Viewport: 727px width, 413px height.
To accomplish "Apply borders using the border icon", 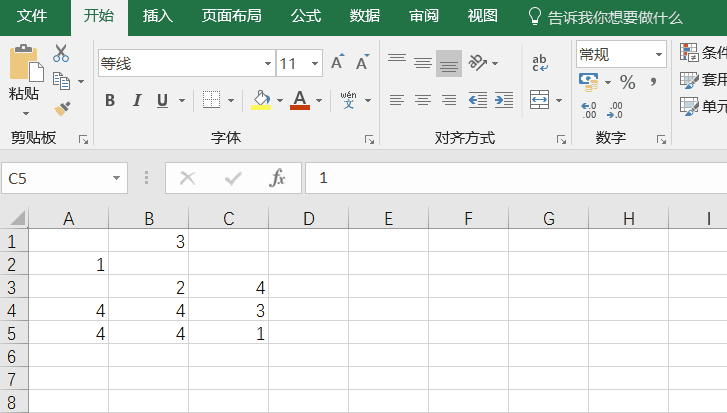I will pyautogui.click(x=211, y=100).
